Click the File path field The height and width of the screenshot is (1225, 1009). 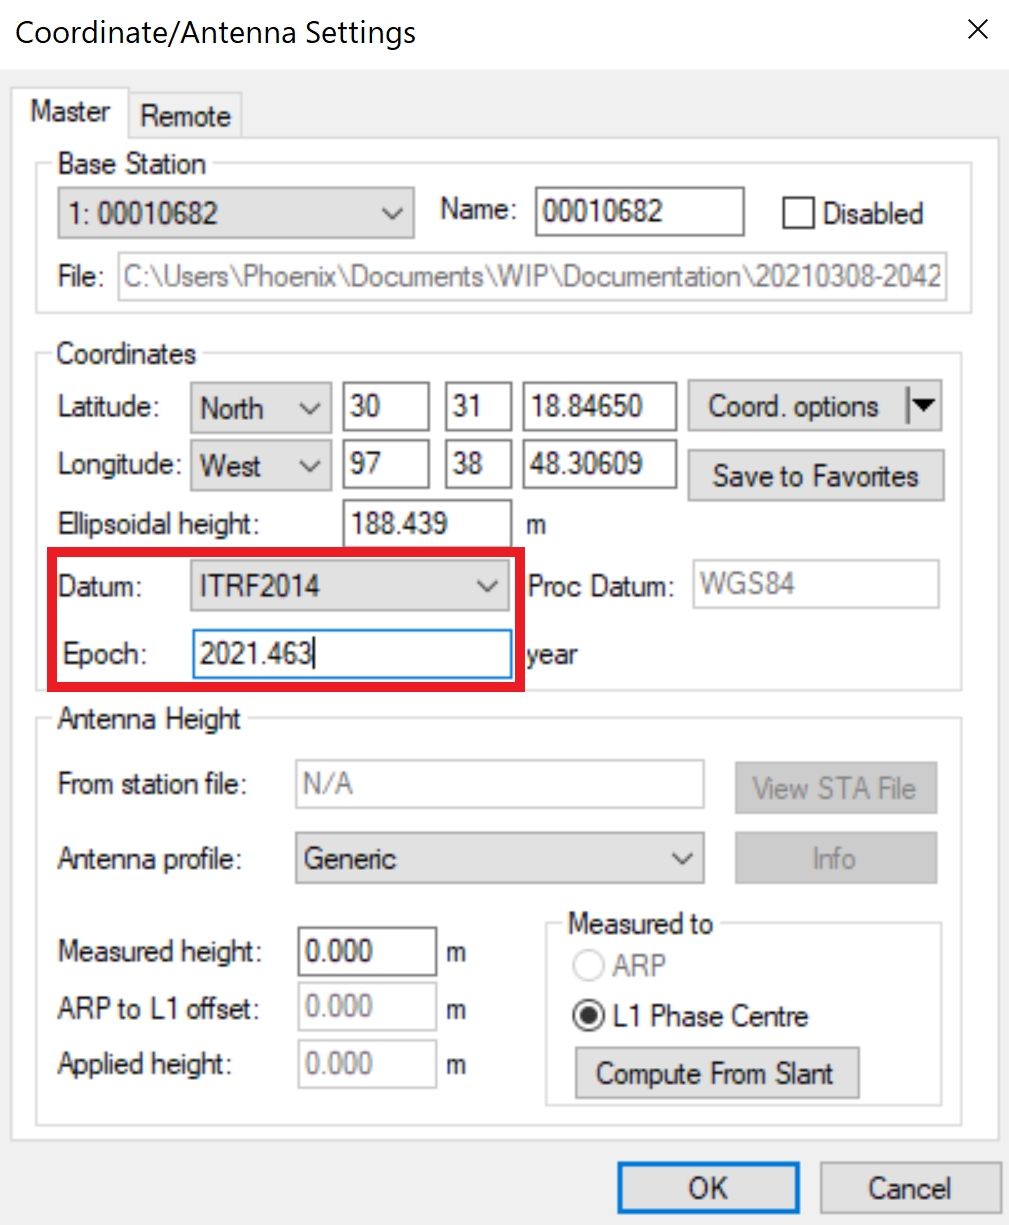(532, 276)
